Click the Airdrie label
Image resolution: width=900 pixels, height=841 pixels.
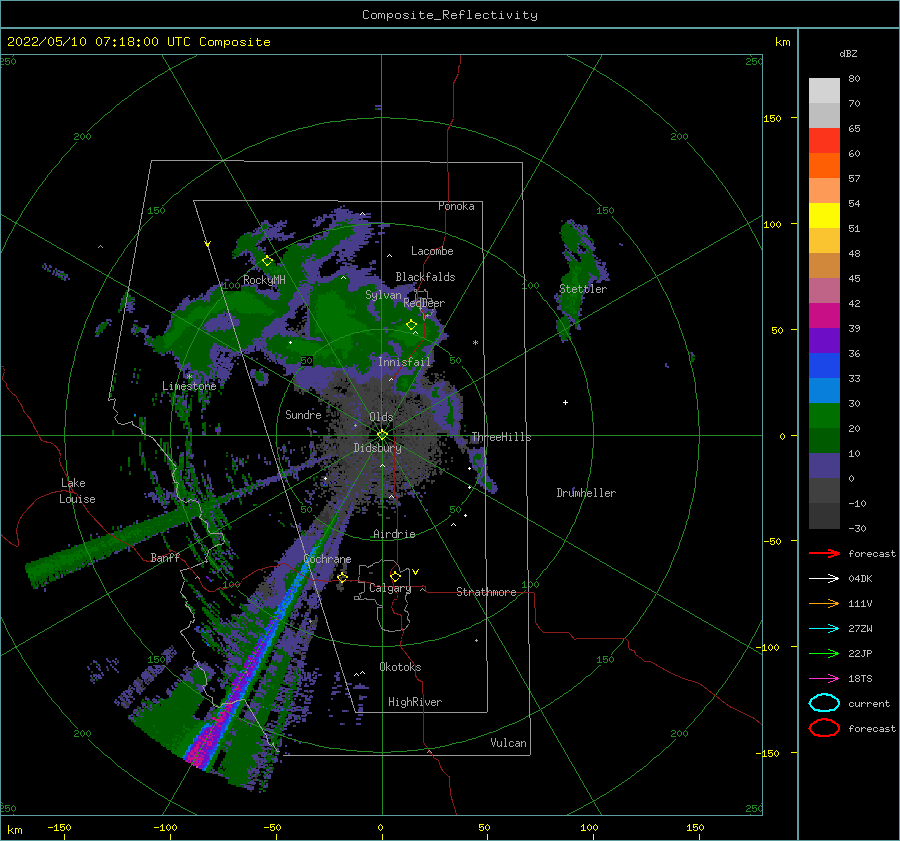pyautogui.click(x=394, y=534)
